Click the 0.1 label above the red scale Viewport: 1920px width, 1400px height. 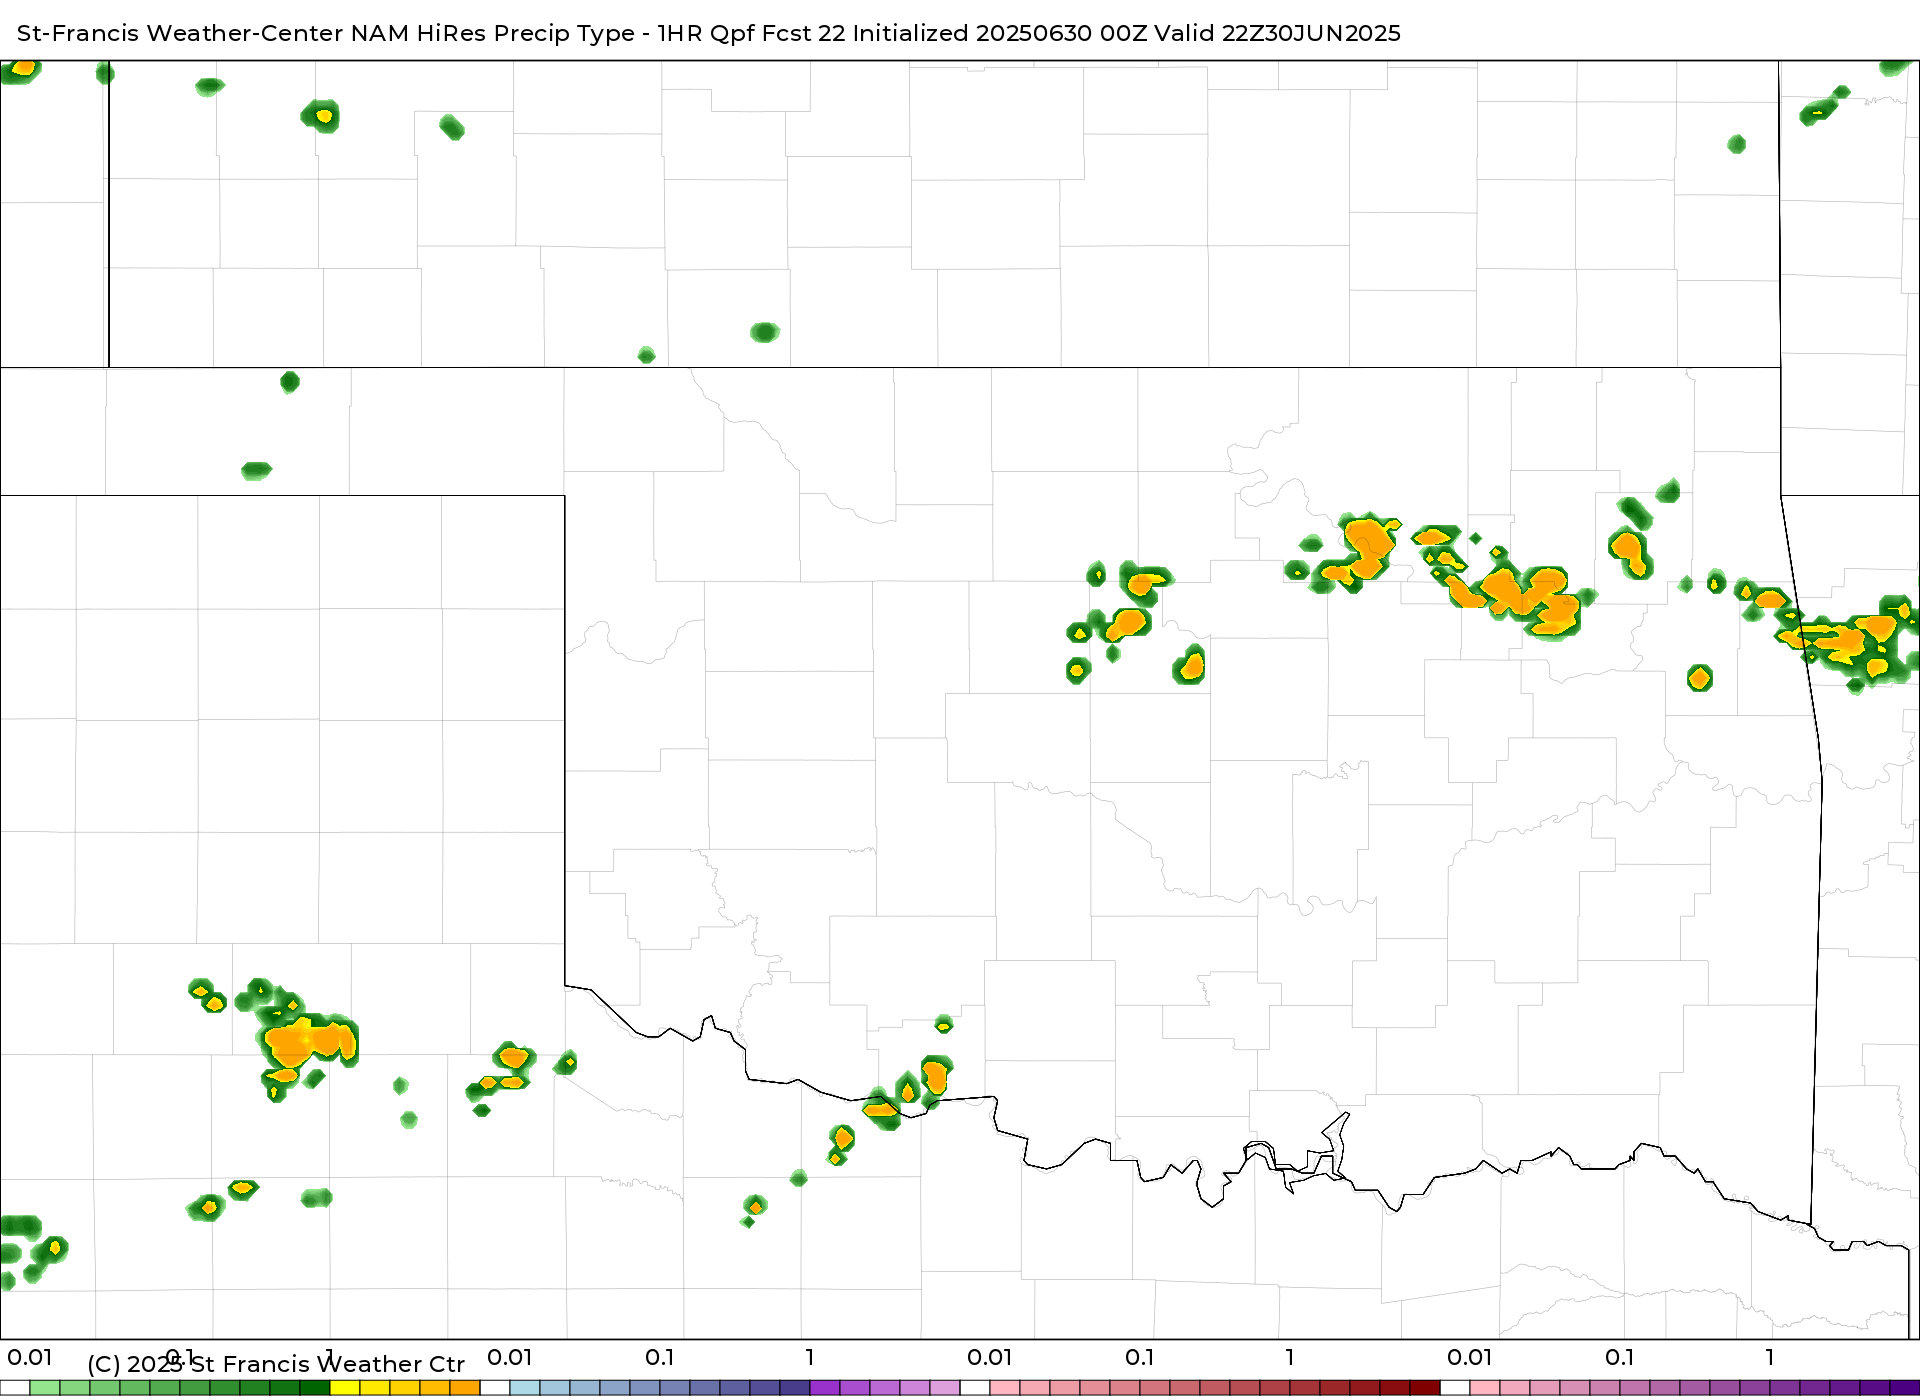[x=1140, y=1357]
